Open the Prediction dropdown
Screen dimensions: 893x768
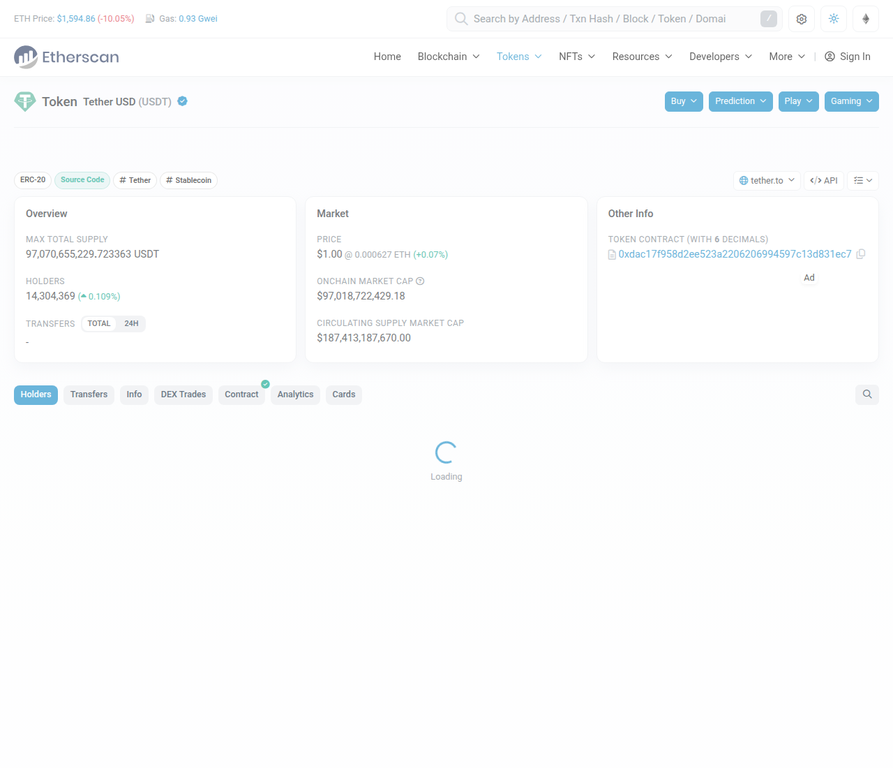click(740, 101)
